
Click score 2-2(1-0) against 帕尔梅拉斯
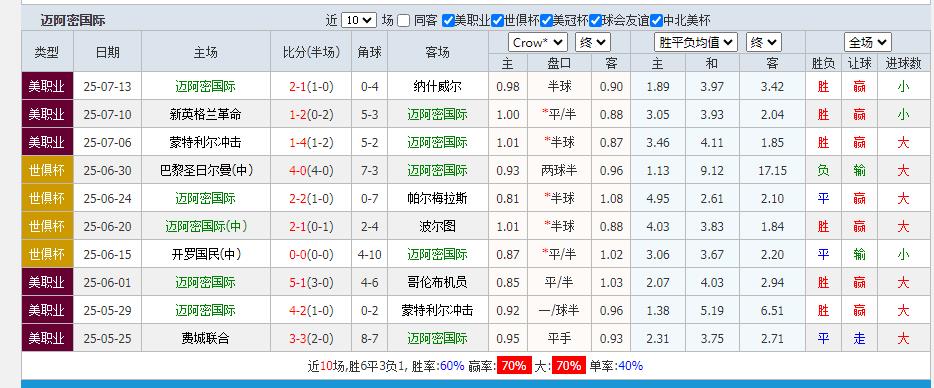click(311, 198)
